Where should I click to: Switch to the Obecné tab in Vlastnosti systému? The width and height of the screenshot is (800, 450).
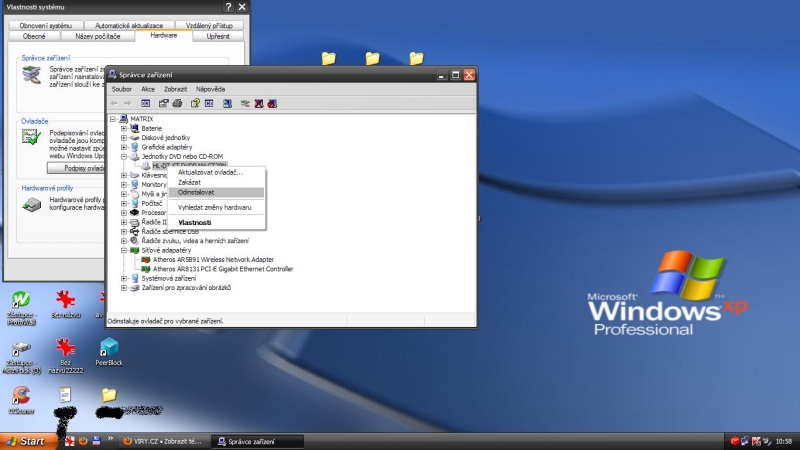[34, 36]
